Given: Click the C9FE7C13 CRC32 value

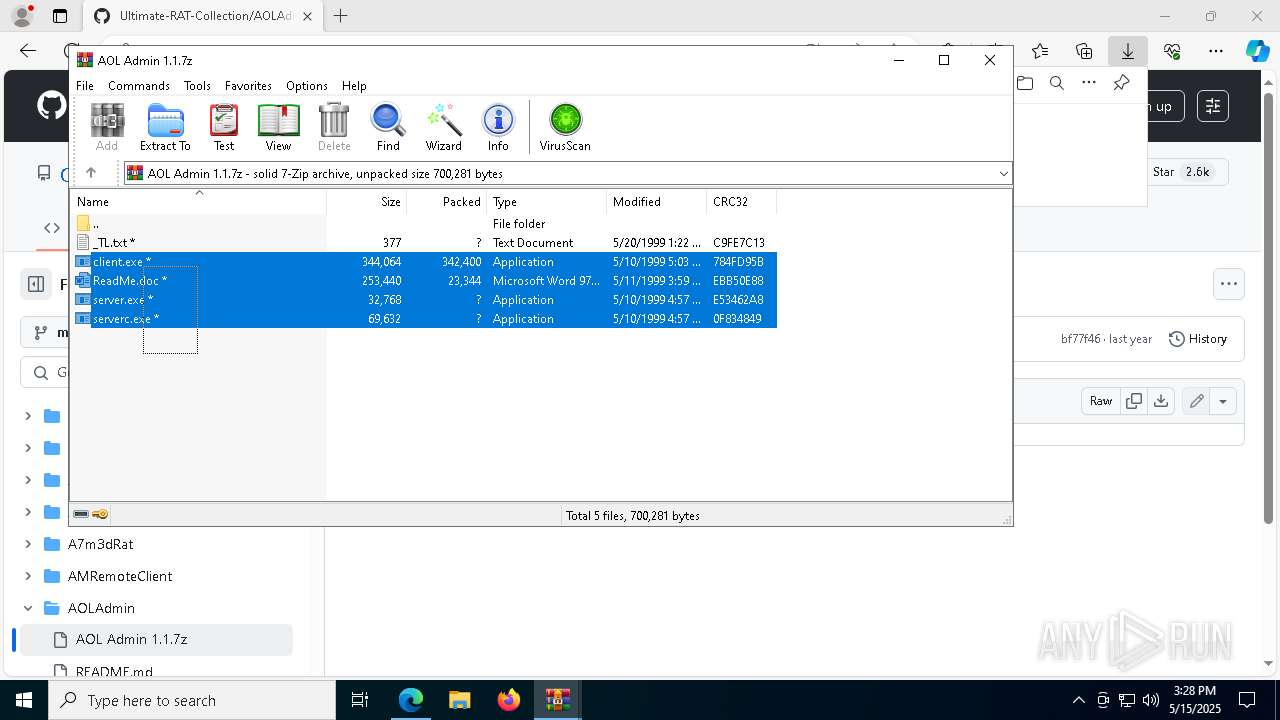Looking at the screenshot, I should [x=739, y=243].
